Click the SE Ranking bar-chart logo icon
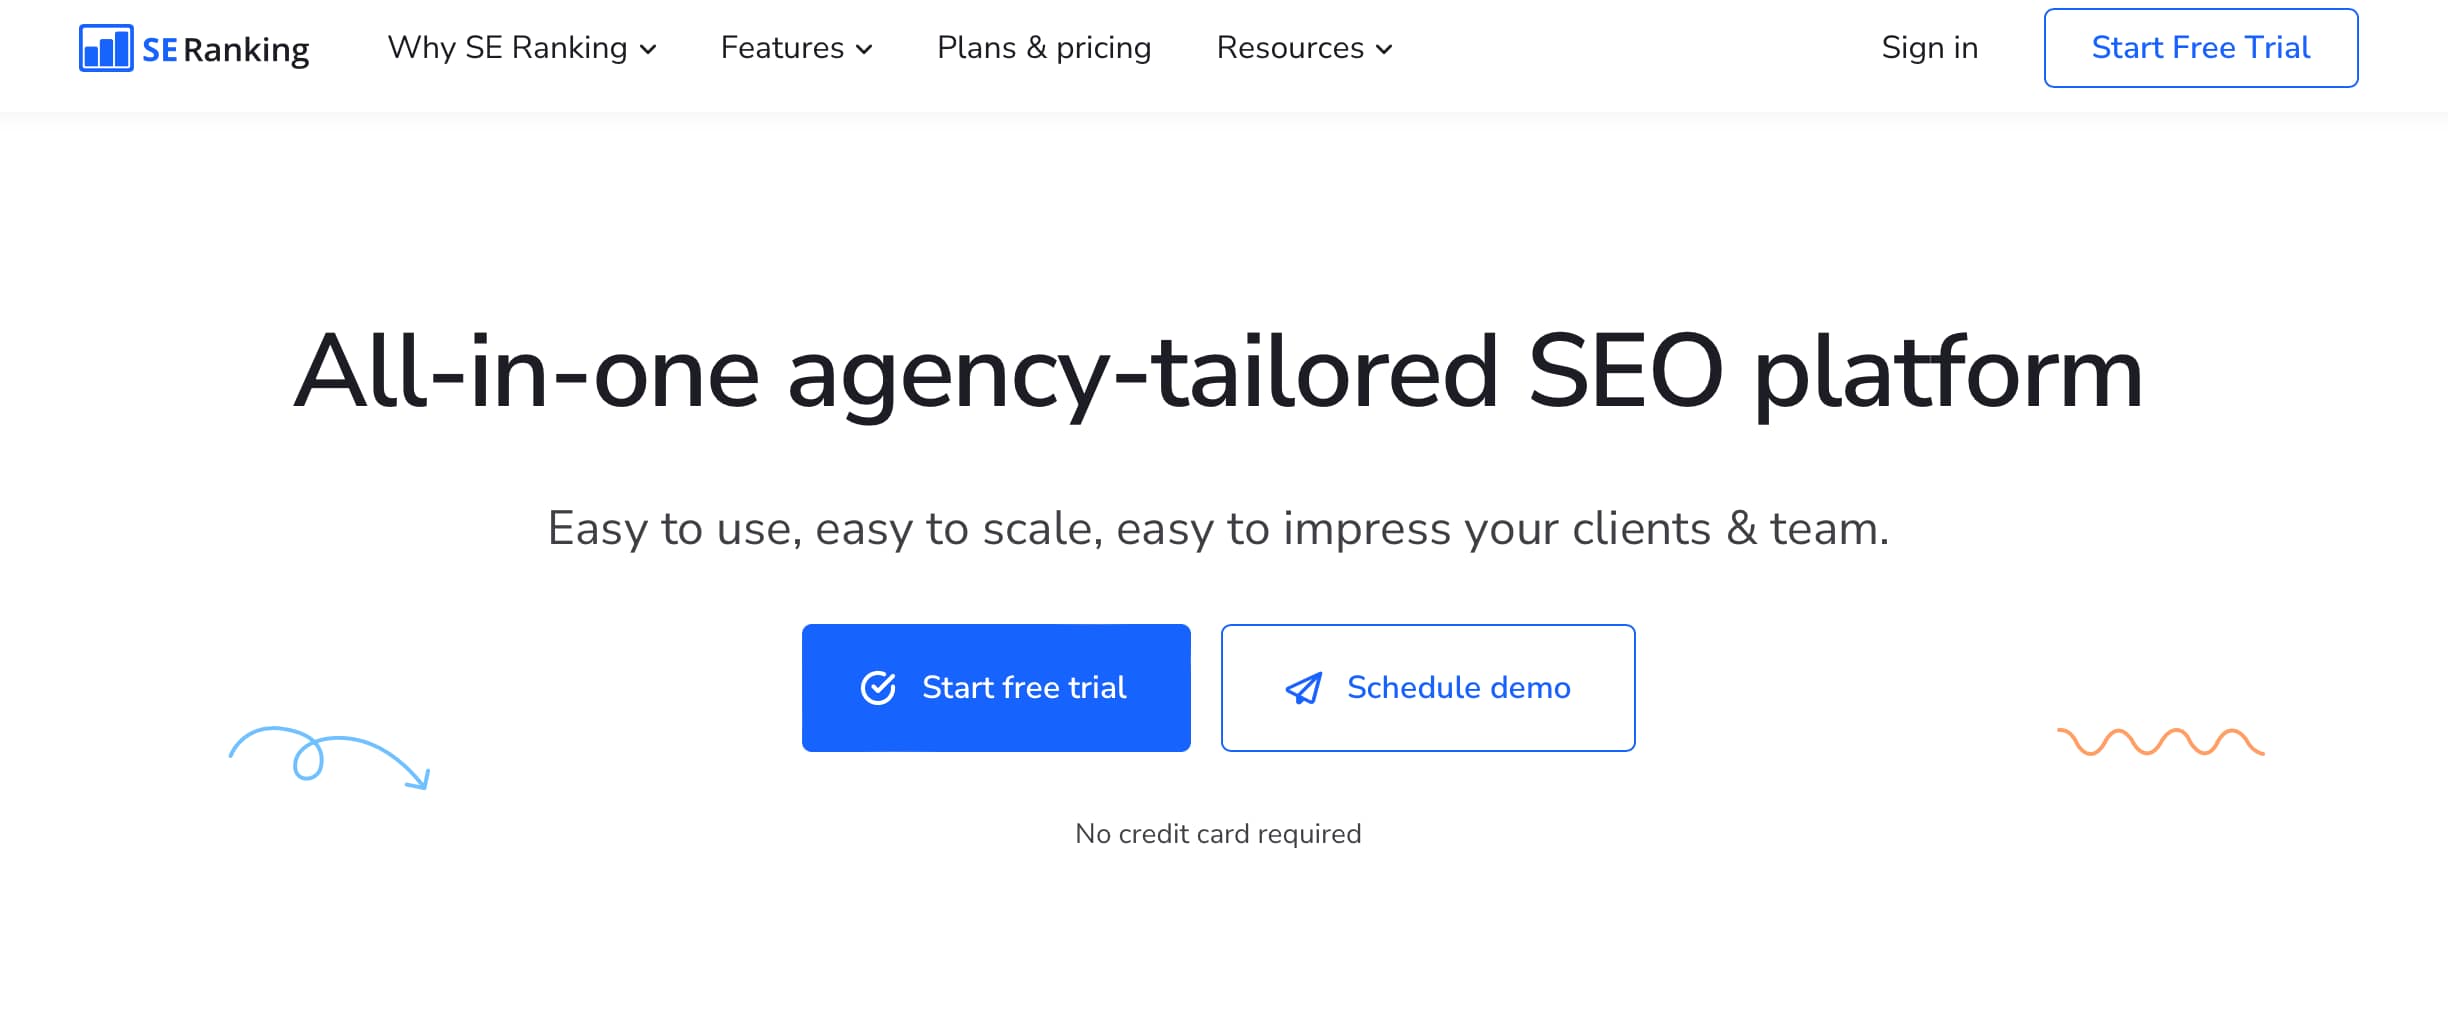Image resolution: width=2448 pixels, height=1017 pixels. [104, 47]
